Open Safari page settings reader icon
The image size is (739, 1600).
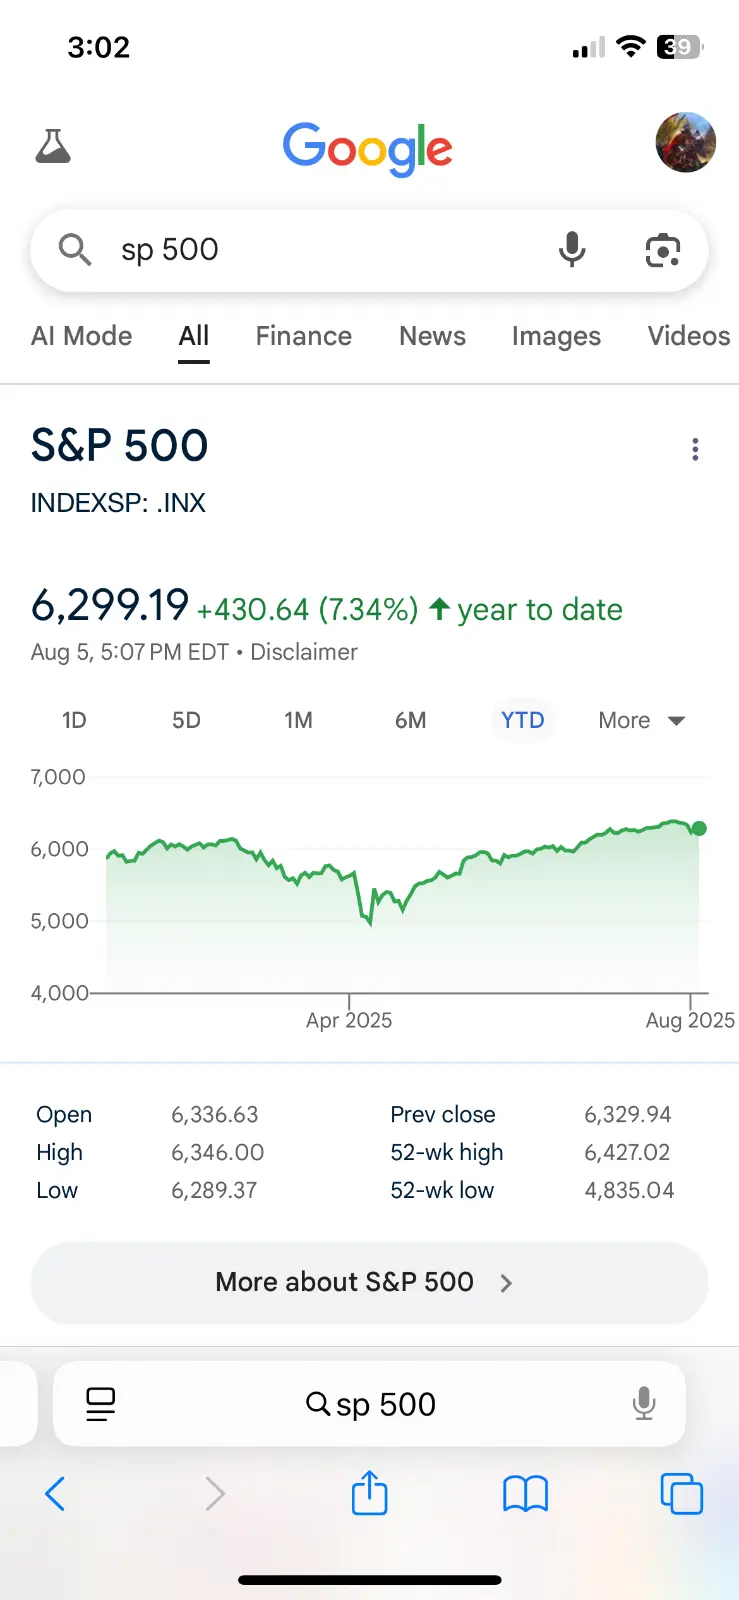[x=100, y=1404]
